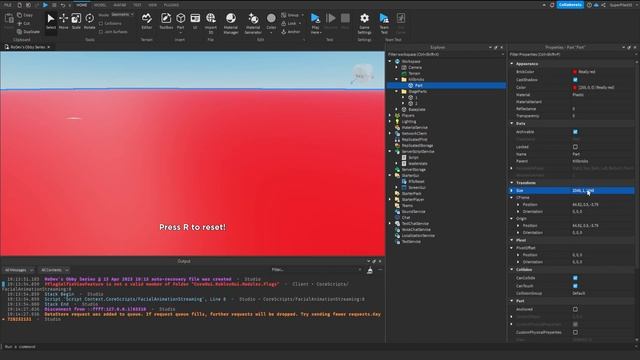This screenshot has height=360, width=640.
Task: Collapse the Collision properties section
Action: (x=512, y=269)
